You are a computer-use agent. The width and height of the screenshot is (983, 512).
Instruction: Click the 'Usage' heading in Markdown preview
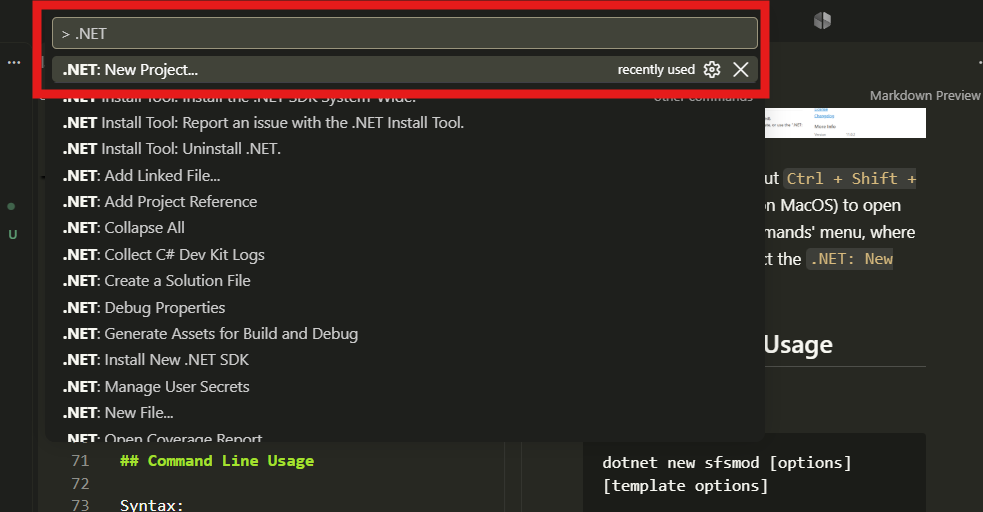[798, 345]
